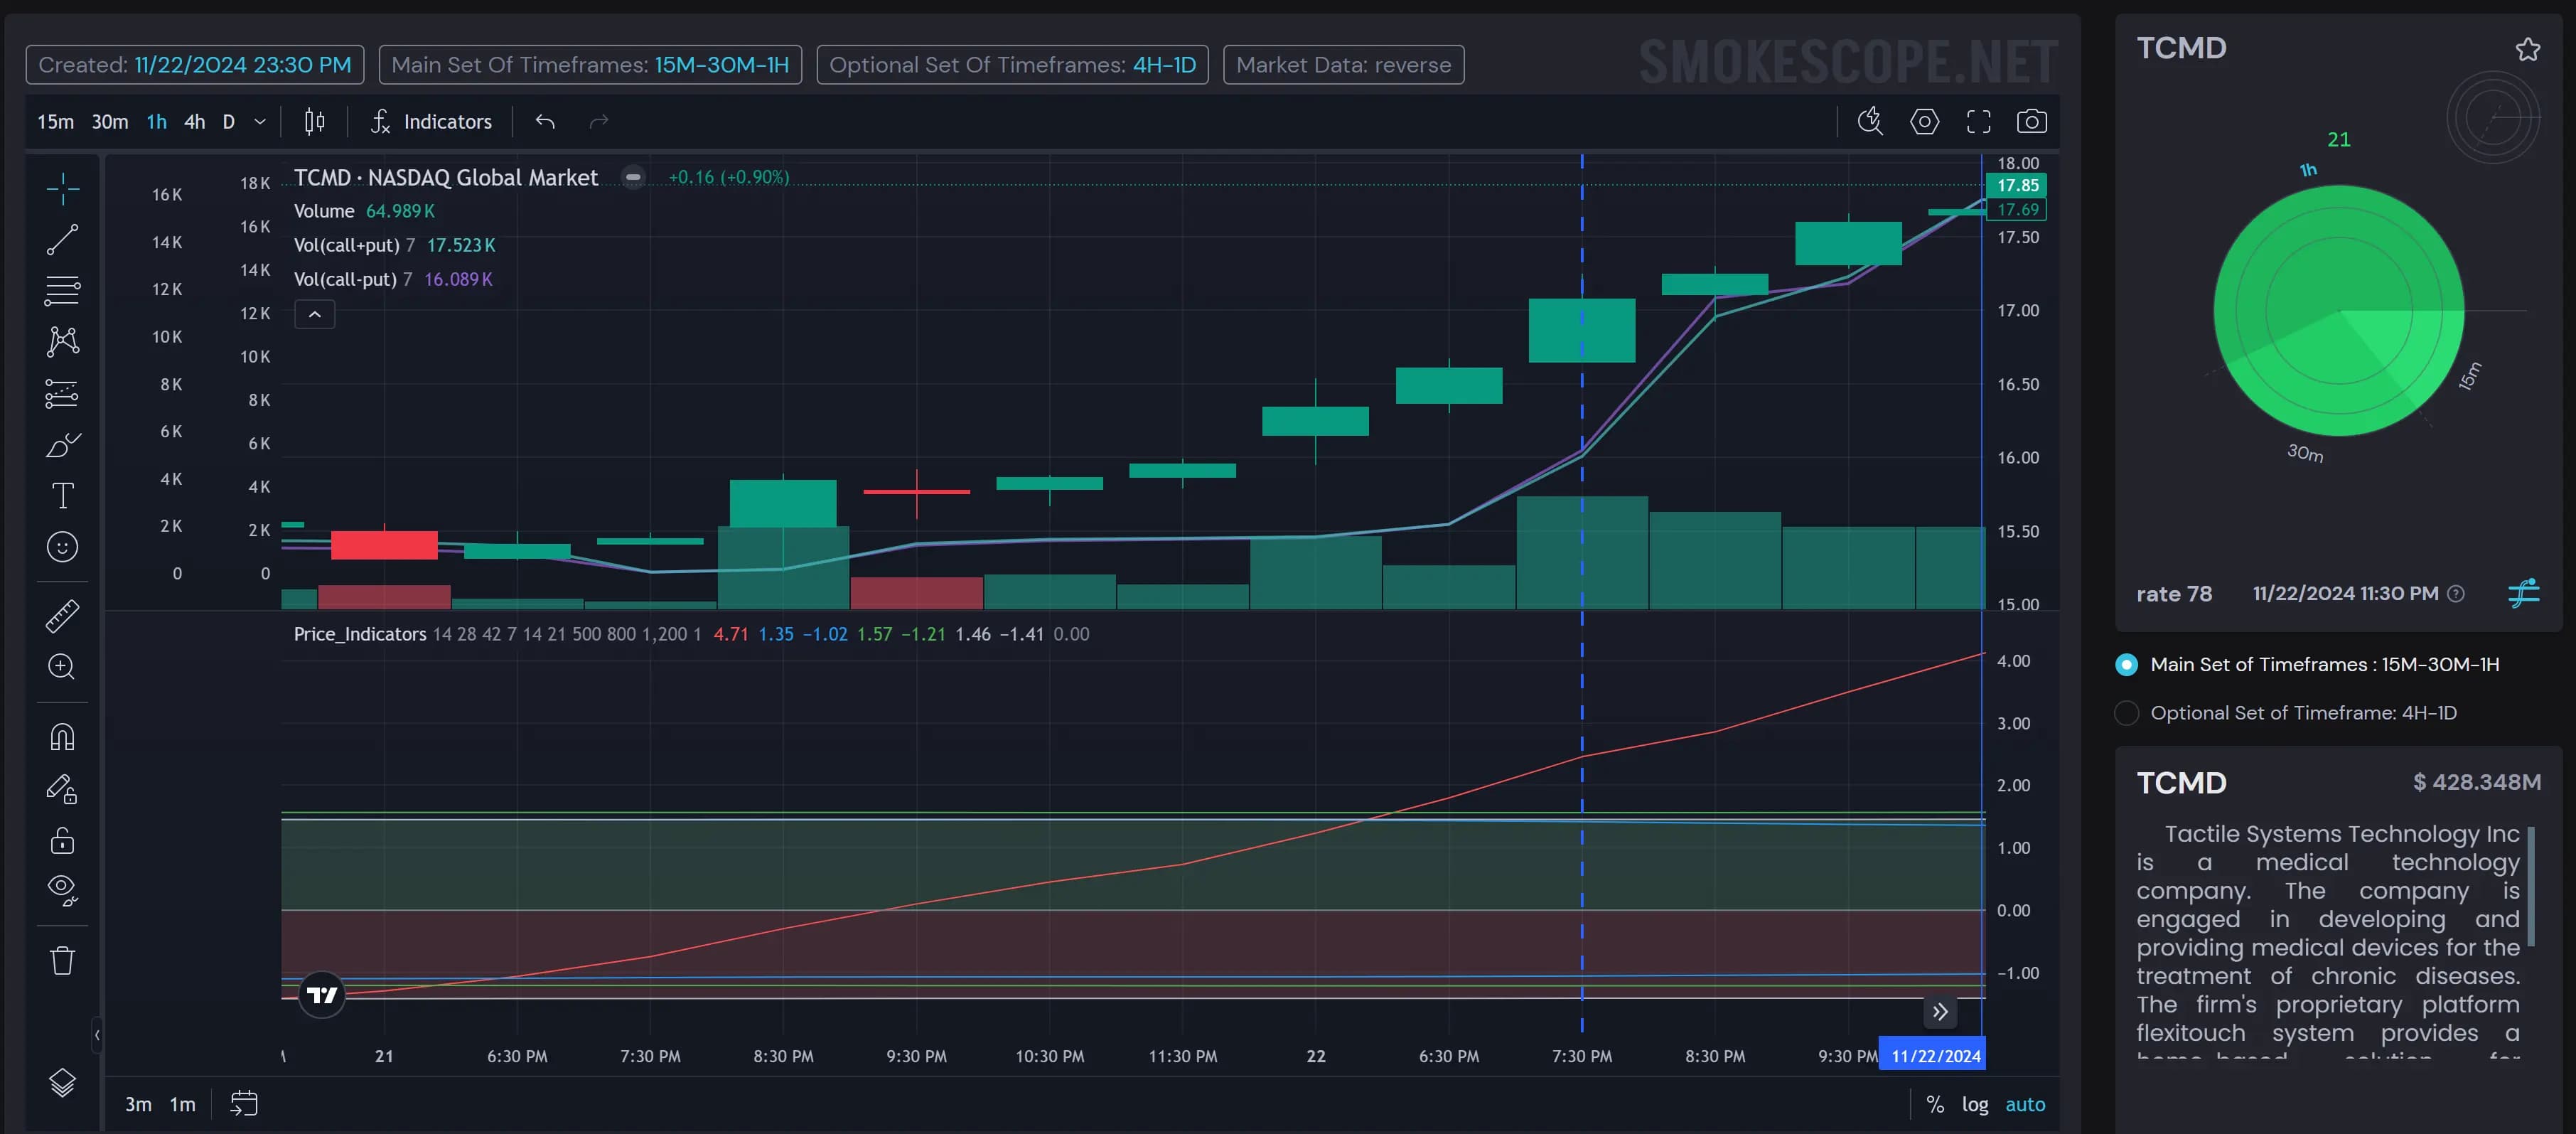Image resolution: width=2576 pixels, height=1134 pixels.
Task: Toggle percent scale mode
Action: point(1935,1104)
